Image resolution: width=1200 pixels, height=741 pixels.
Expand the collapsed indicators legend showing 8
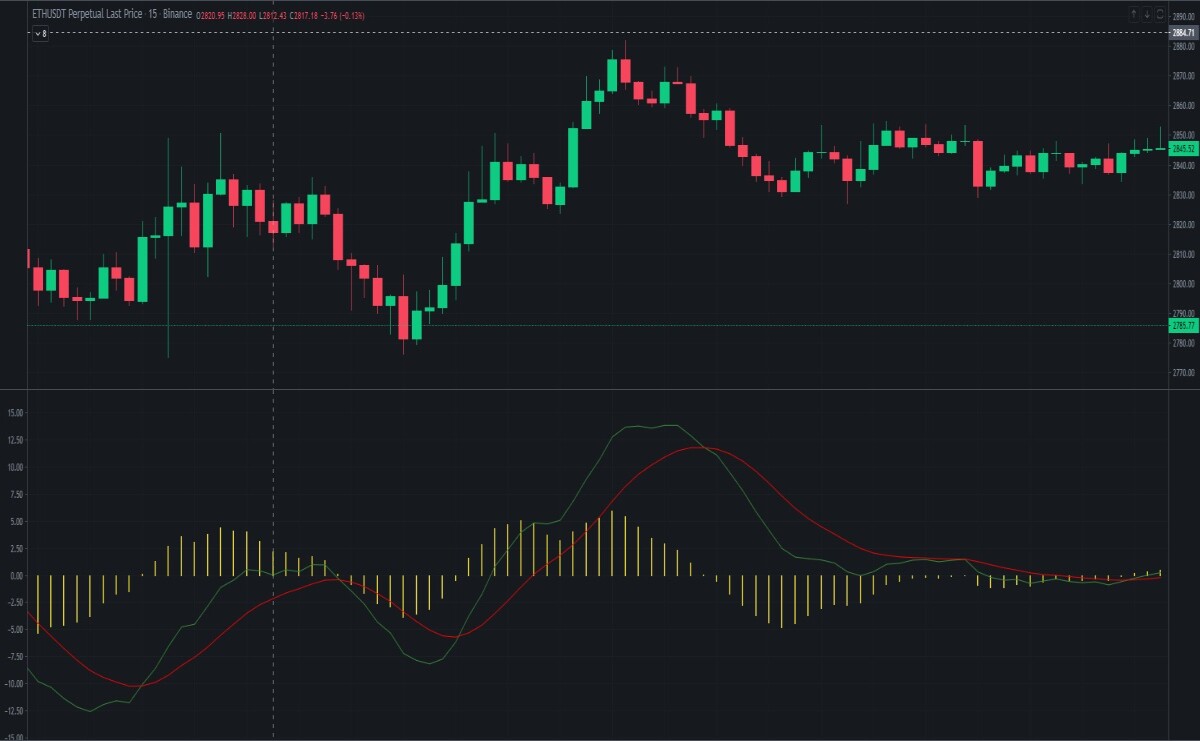click(41, 33)
